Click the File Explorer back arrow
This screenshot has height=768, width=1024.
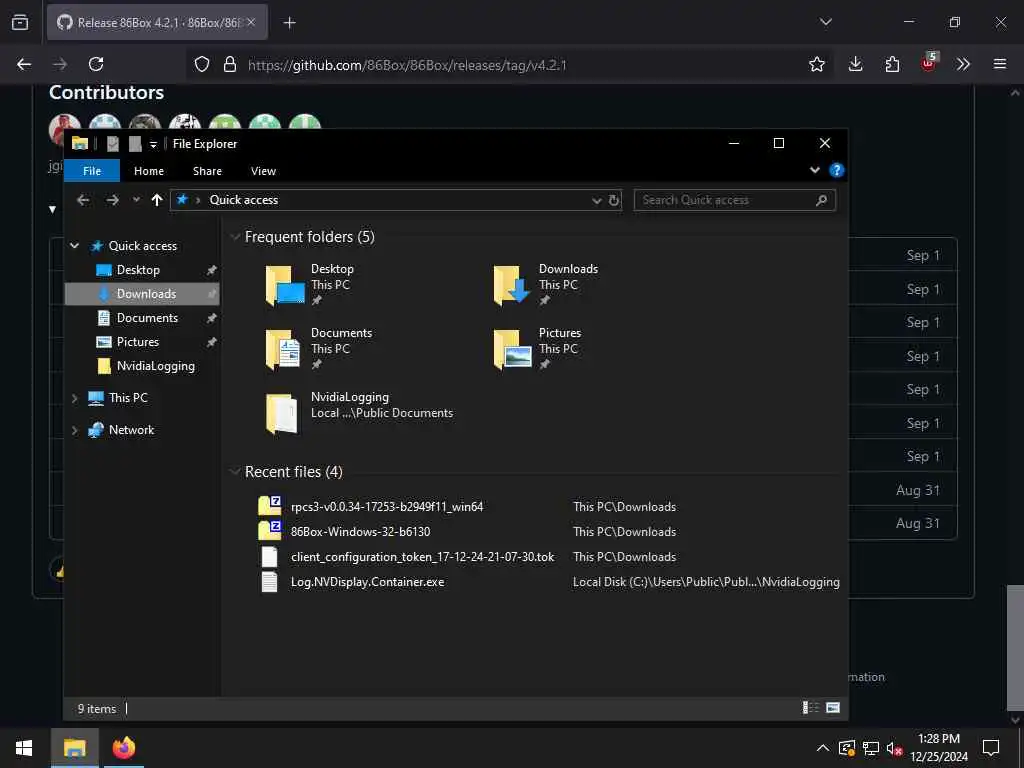coord(83,200)
